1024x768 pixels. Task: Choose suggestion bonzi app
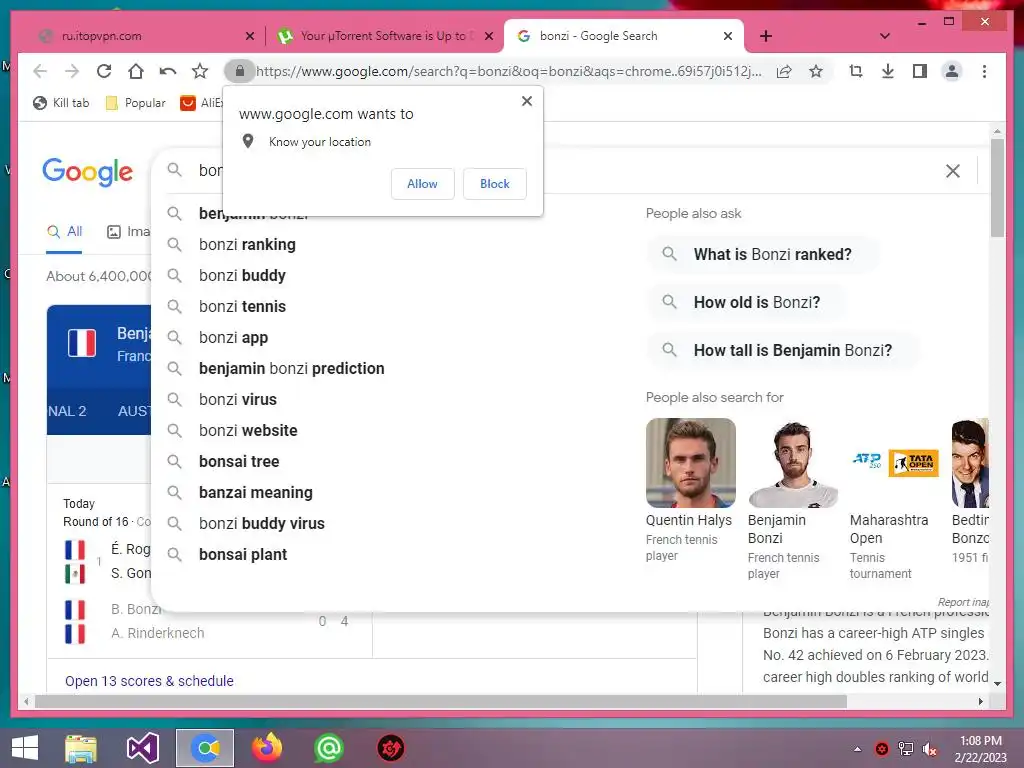point(233,338)
